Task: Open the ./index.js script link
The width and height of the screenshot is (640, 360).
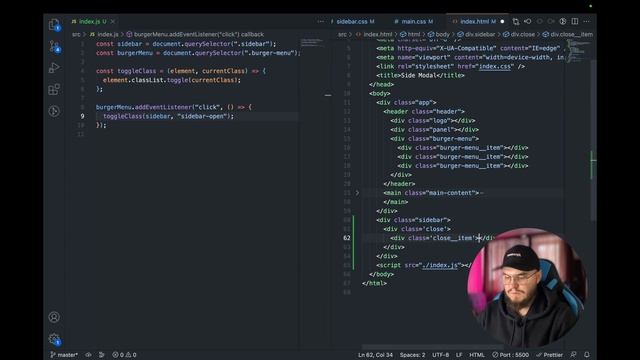Action: click(440, 265)
